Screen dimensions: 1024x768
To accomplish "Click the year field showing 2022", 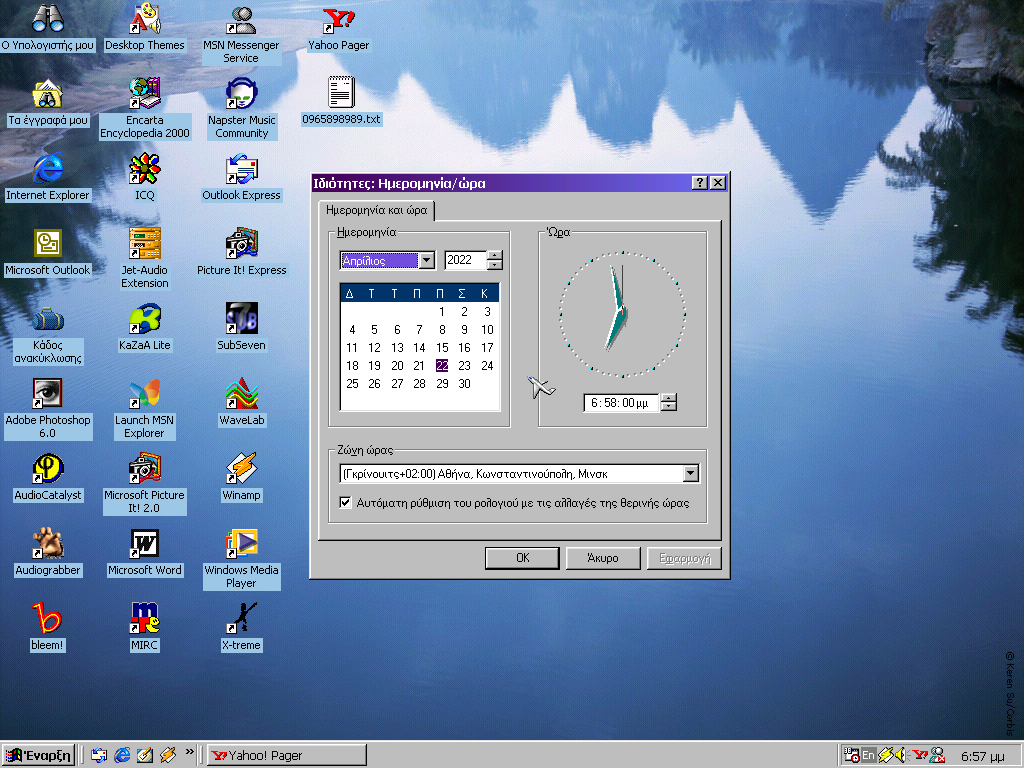I will 466,260.
